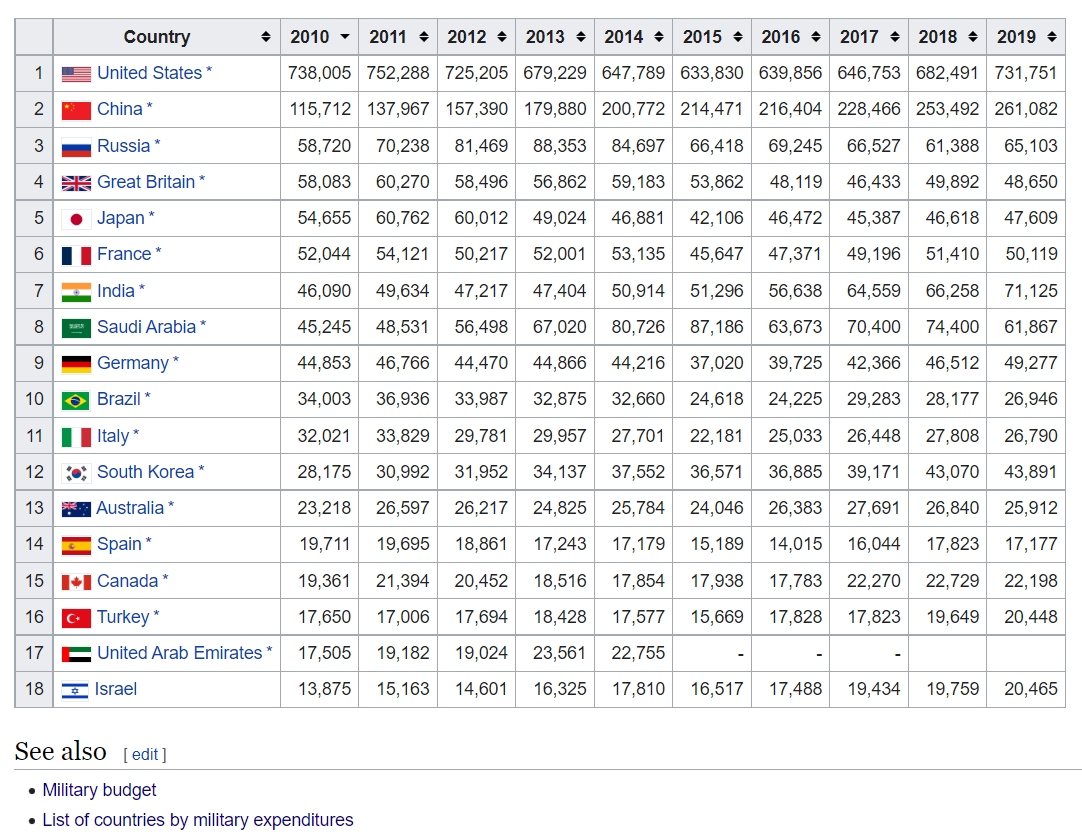Open the France country link
Viewport: 1082px width, 834px height.
124,254
